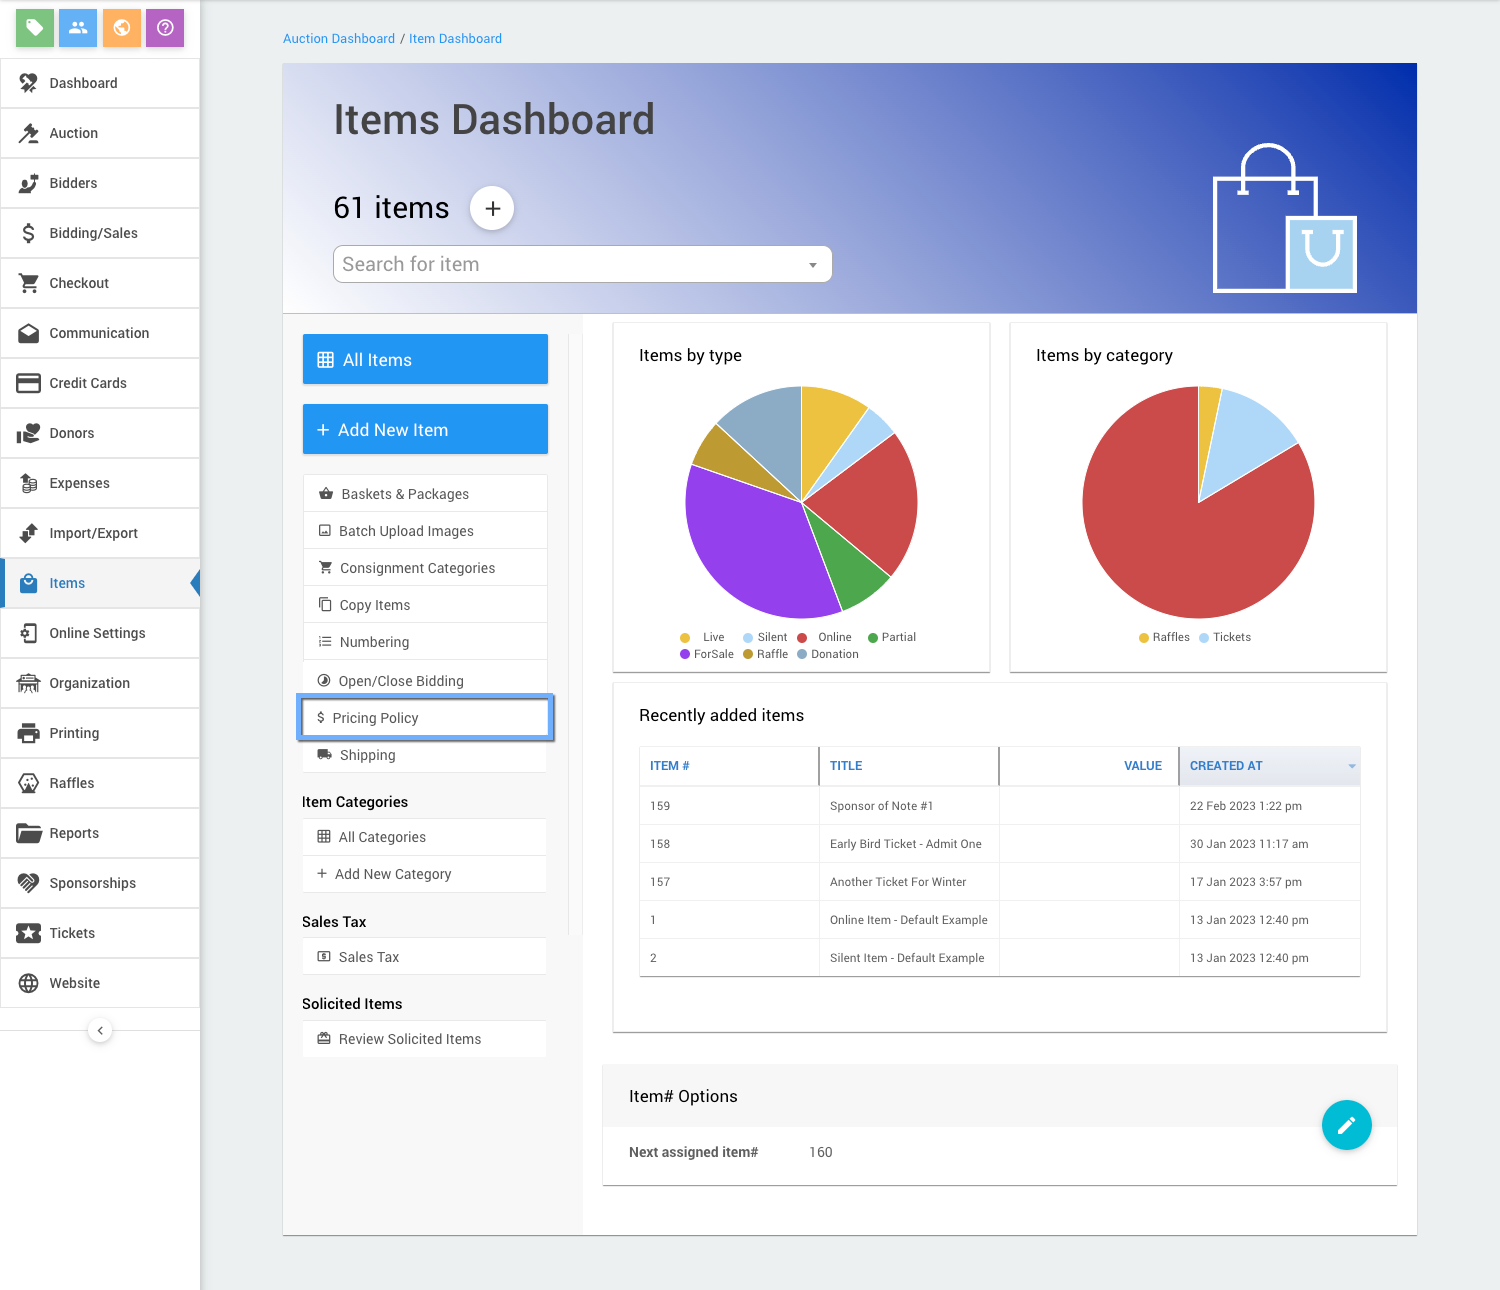Screen dimensions: 1500x1290
Task: Expand the Search for item dropdown arrow
Action: [x=813, y=265]
